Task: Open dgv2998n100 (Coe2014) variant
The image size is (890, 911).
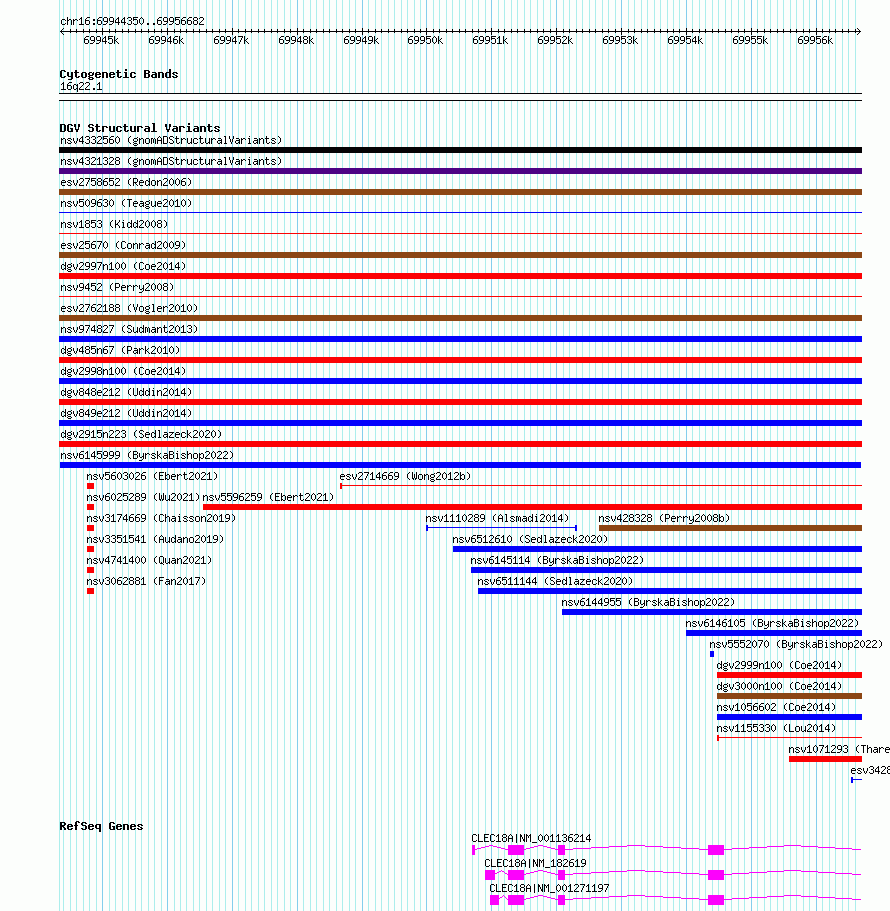Action: click(x=123, y=371)
